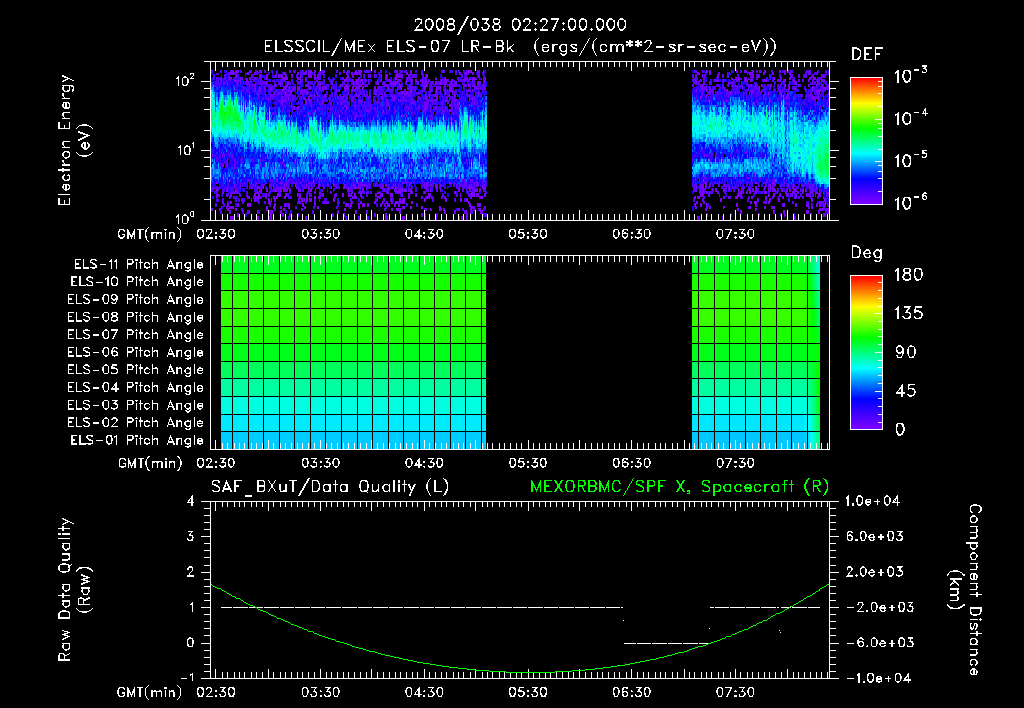Click the green spacecraft X trajectory curve
This screenshot has height=708, width=1024.
pyautogui.click(x=519, y=672)
